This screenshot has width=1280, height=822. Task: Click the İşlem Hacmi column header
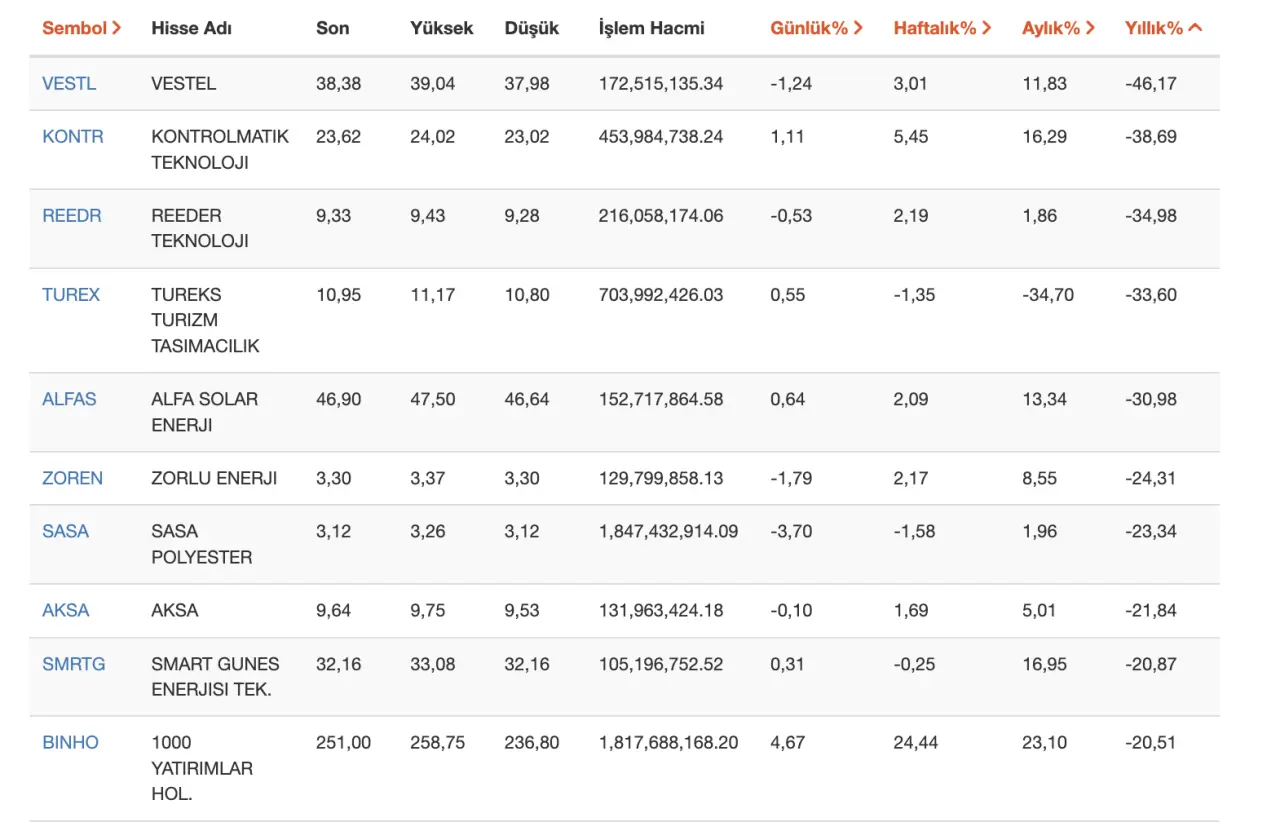click(x=651, y=28)
